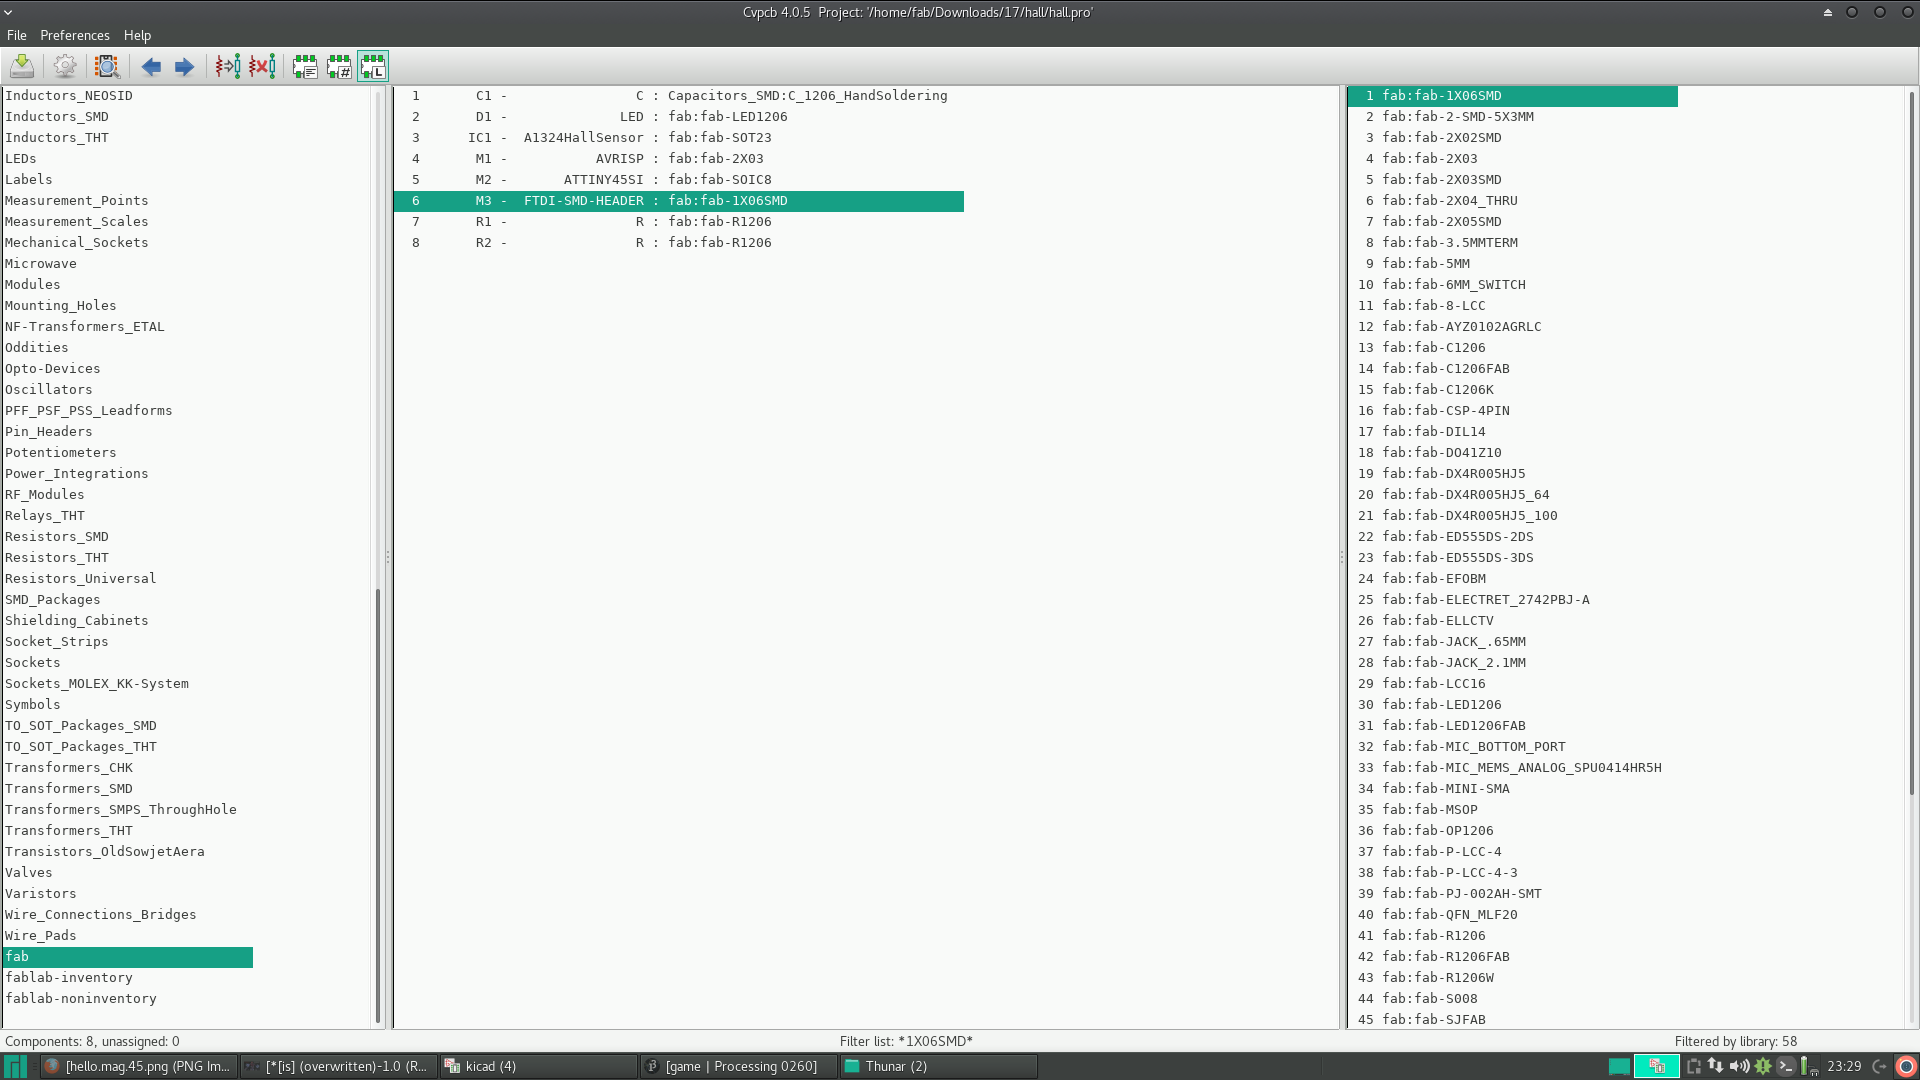Open the Preferences menu
Screen dimensions: 1920x1080
point(75,35)
